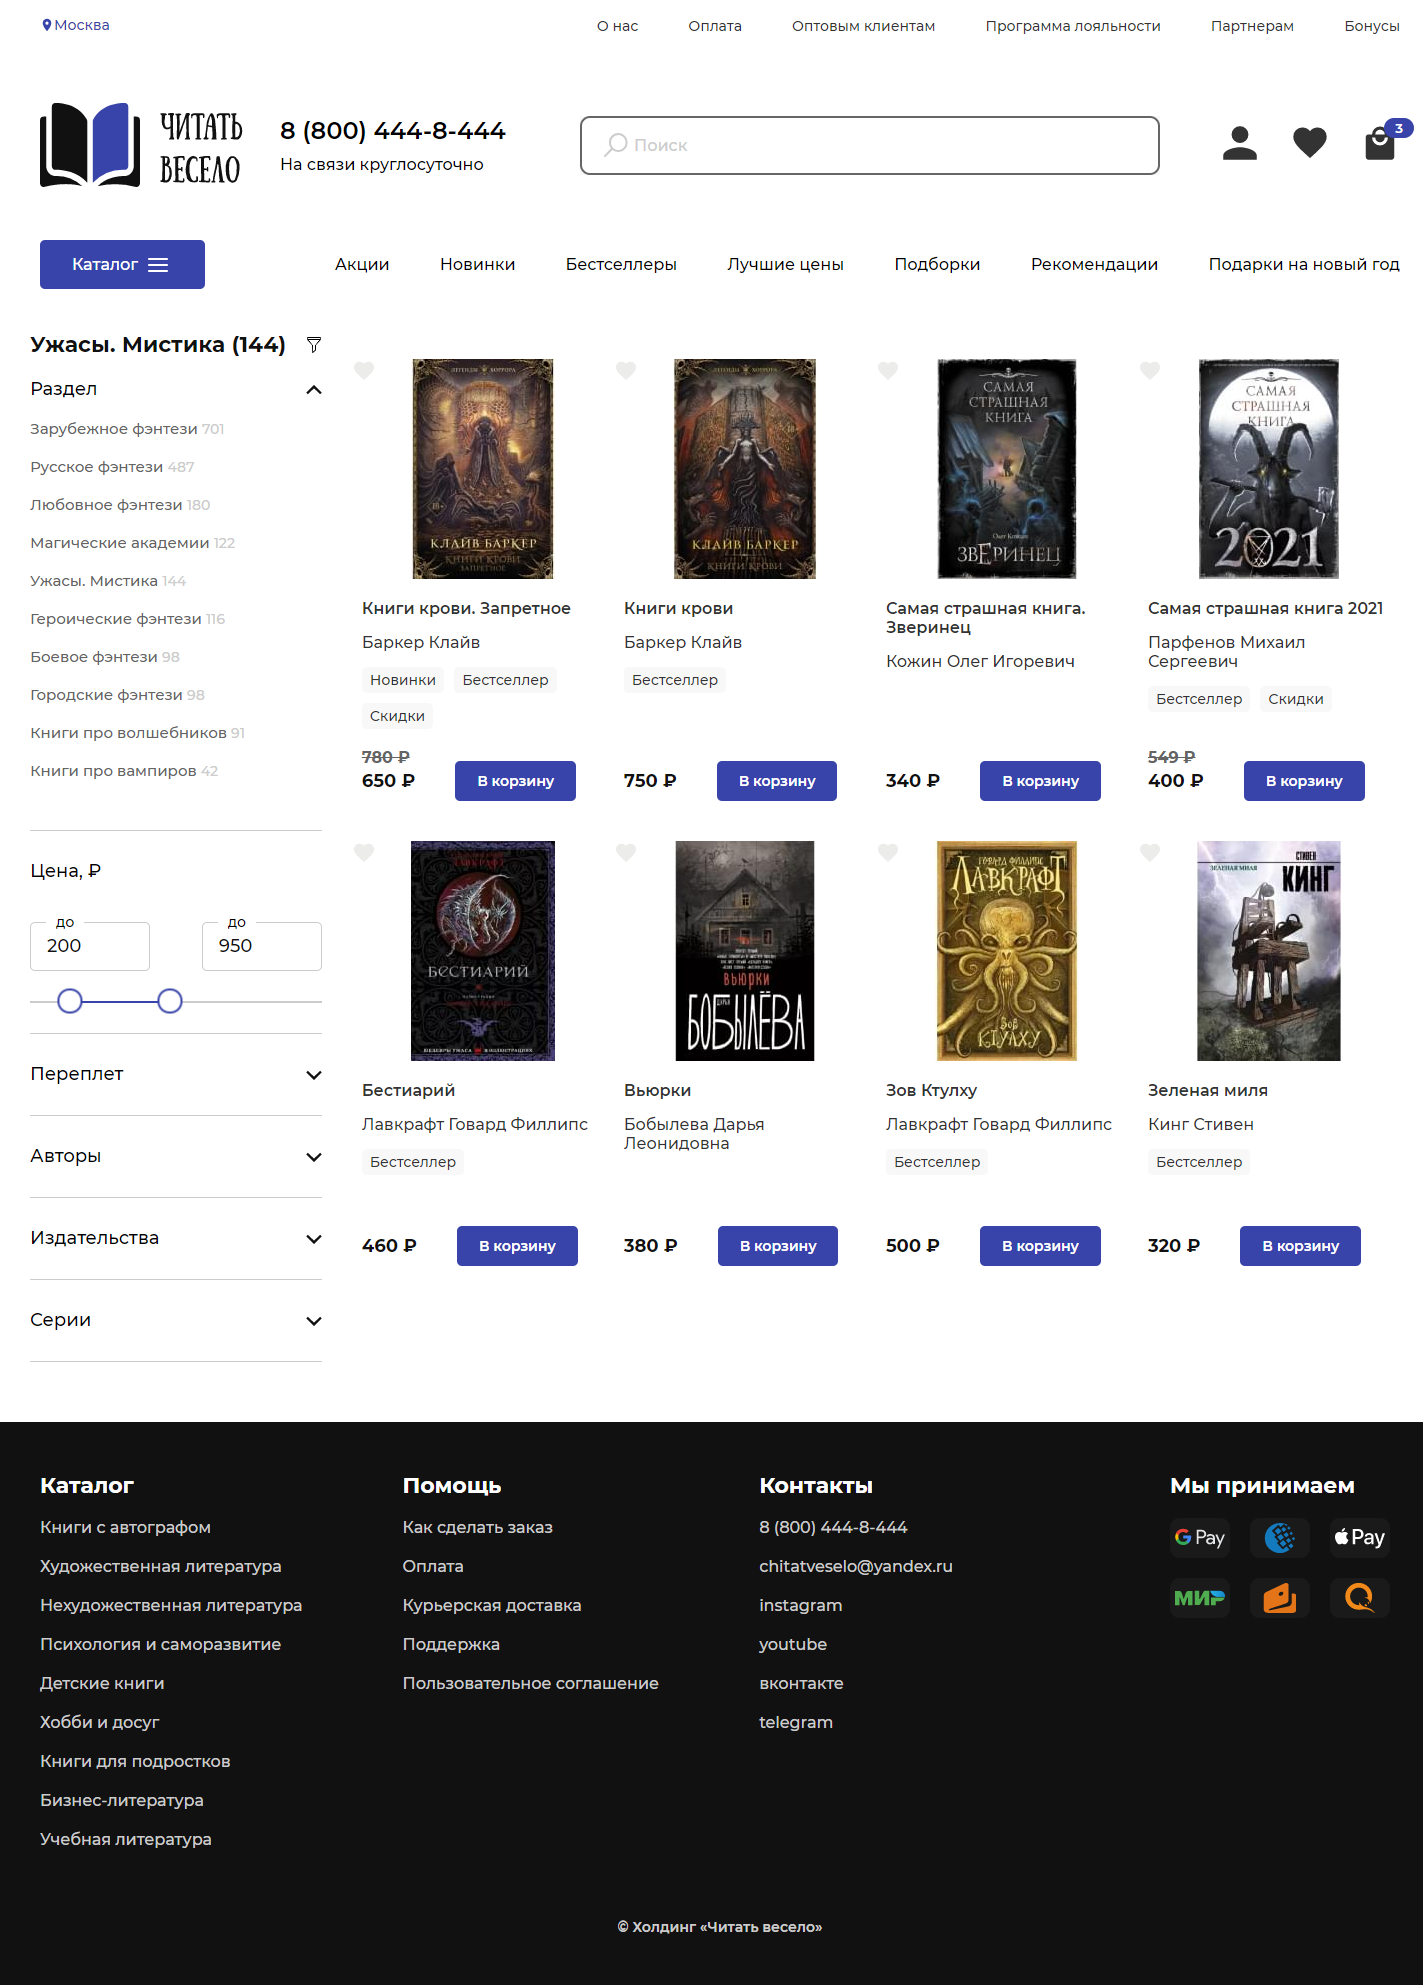This screenshot has height=1985, width=1423.
Task: Click the search input field
Action: click(870, 145)
